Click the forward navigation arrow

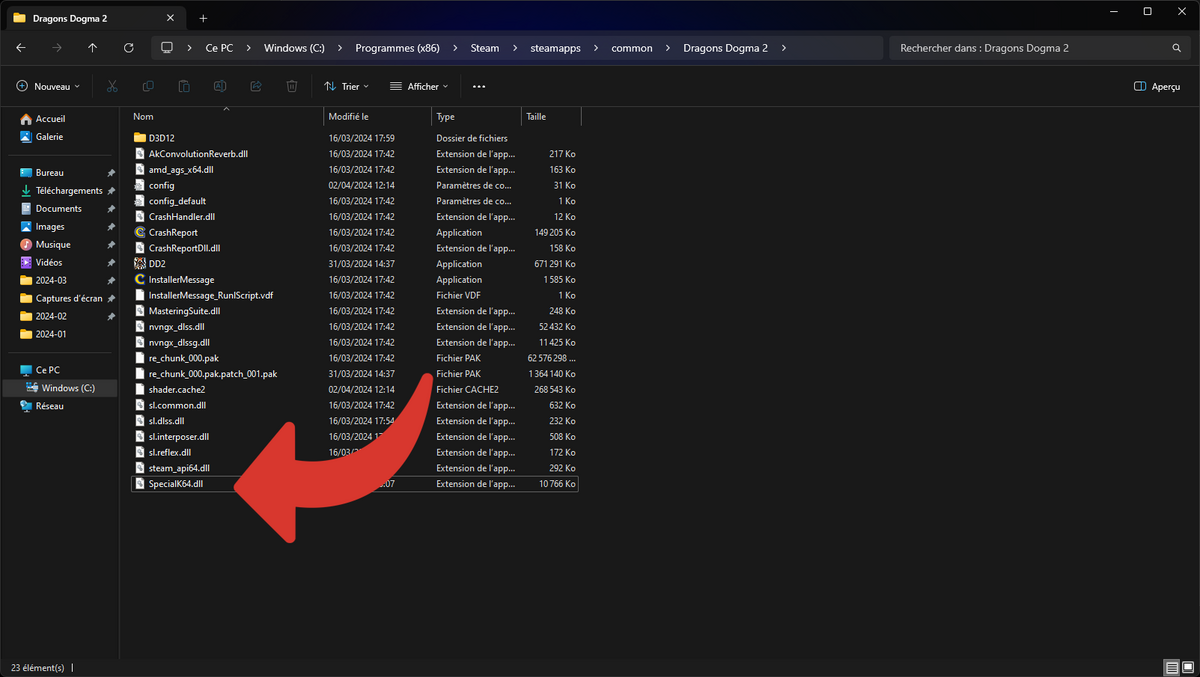(x=57, y=48)
